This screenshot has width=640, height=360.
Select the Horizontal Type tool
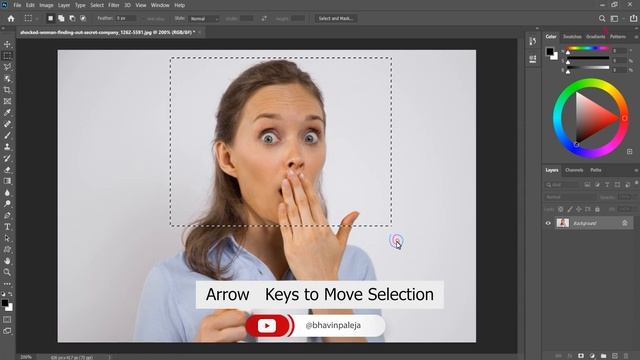pyautogui.click(x=7, y=227)
